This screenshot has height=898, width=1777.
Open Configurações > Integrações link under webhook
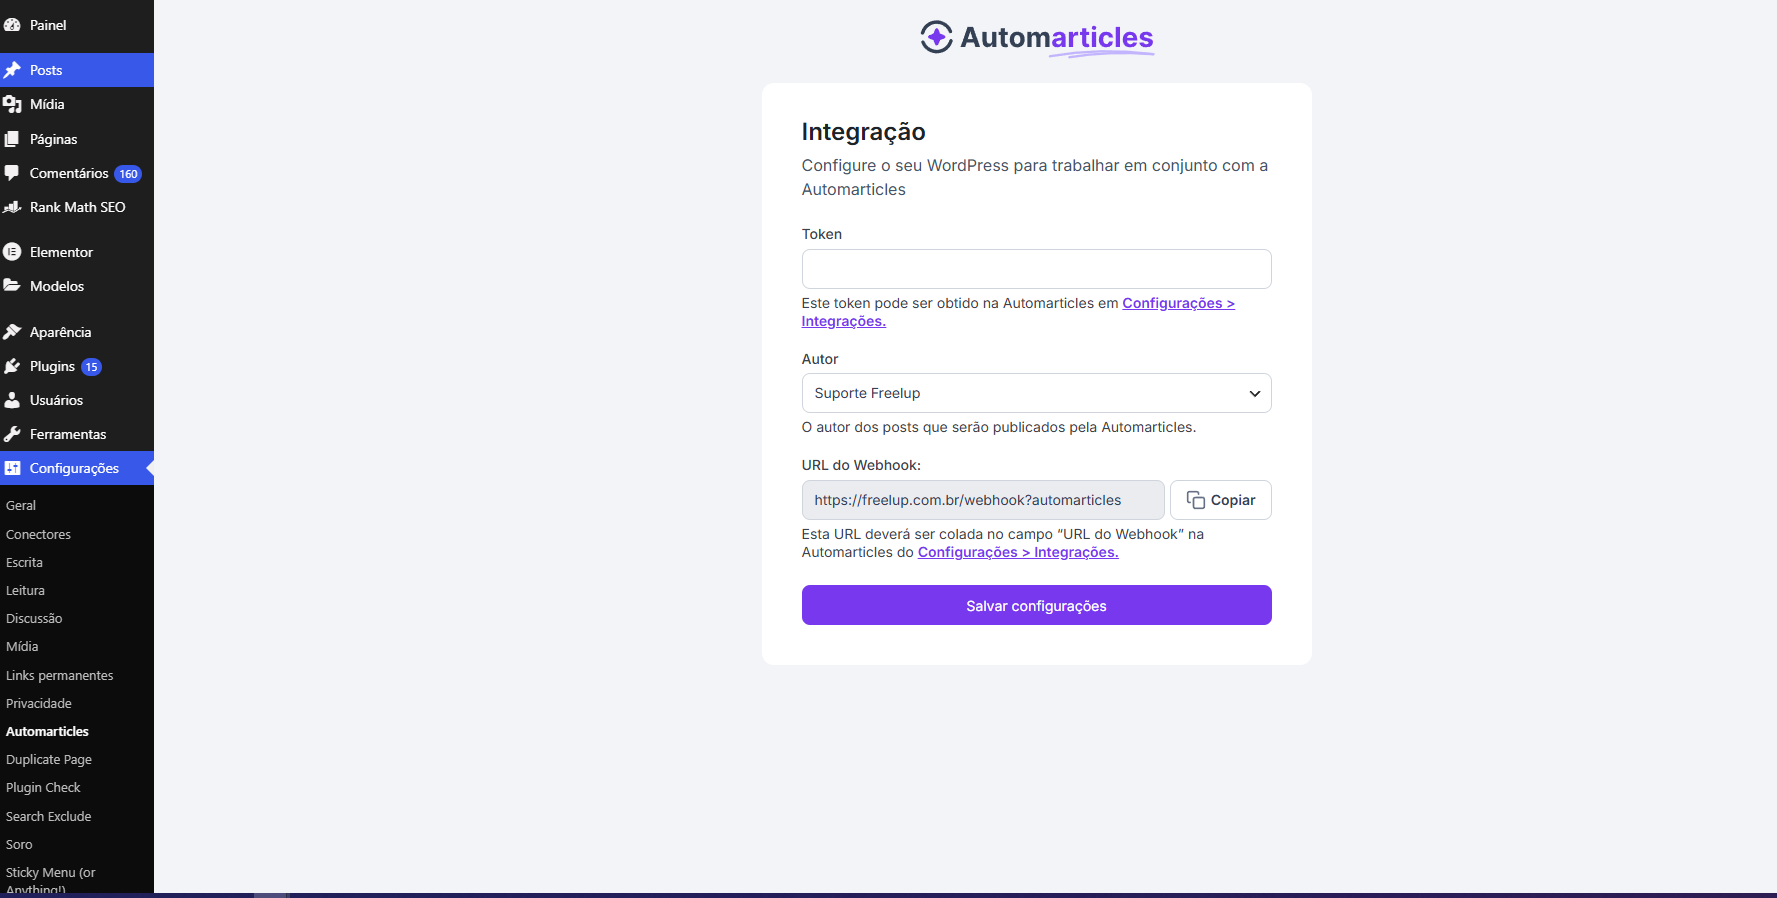click(x=1018, y=552)
